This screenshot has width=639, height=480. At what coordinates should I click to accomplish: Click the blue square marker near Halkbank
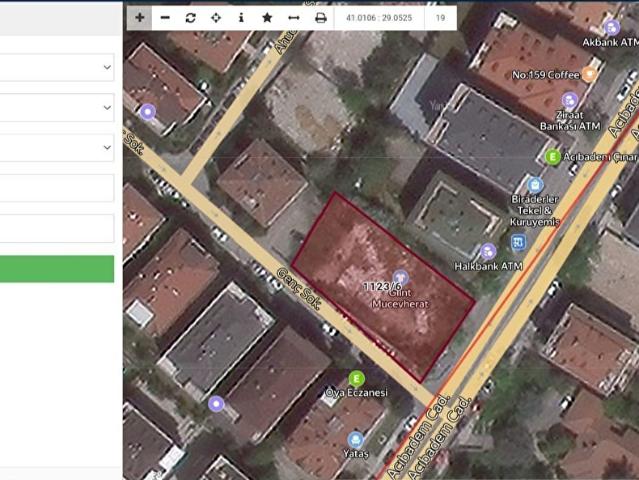click(x=518, y=243)
